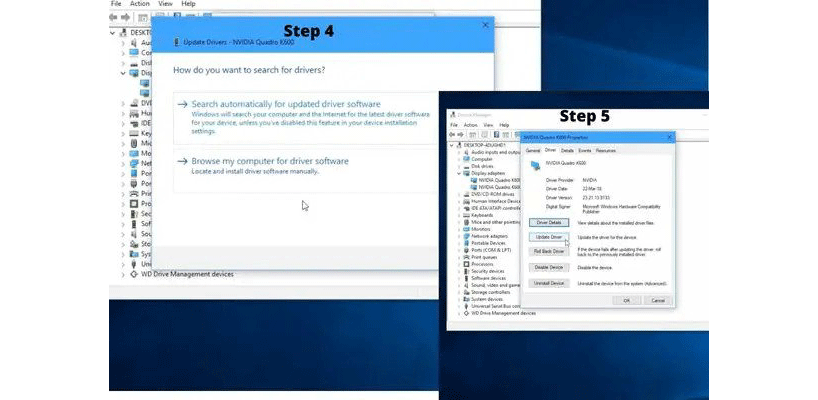Open View menu in smaller Device Manager window
818x400 pixels.
488,125
